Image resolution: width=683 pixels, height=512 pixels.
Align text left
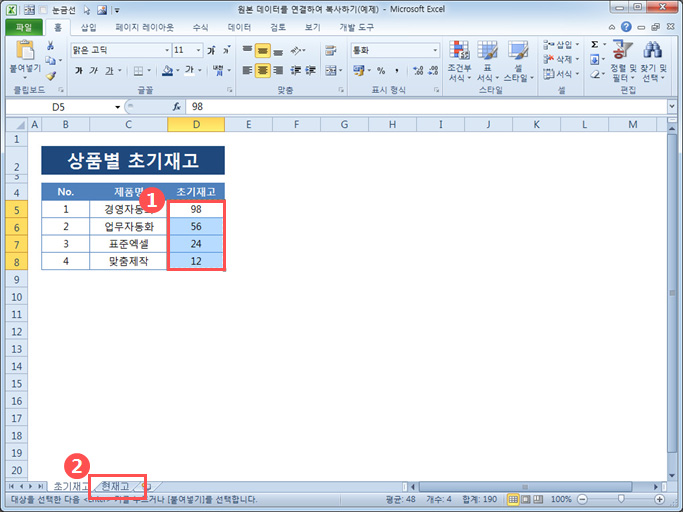[247, 70]
